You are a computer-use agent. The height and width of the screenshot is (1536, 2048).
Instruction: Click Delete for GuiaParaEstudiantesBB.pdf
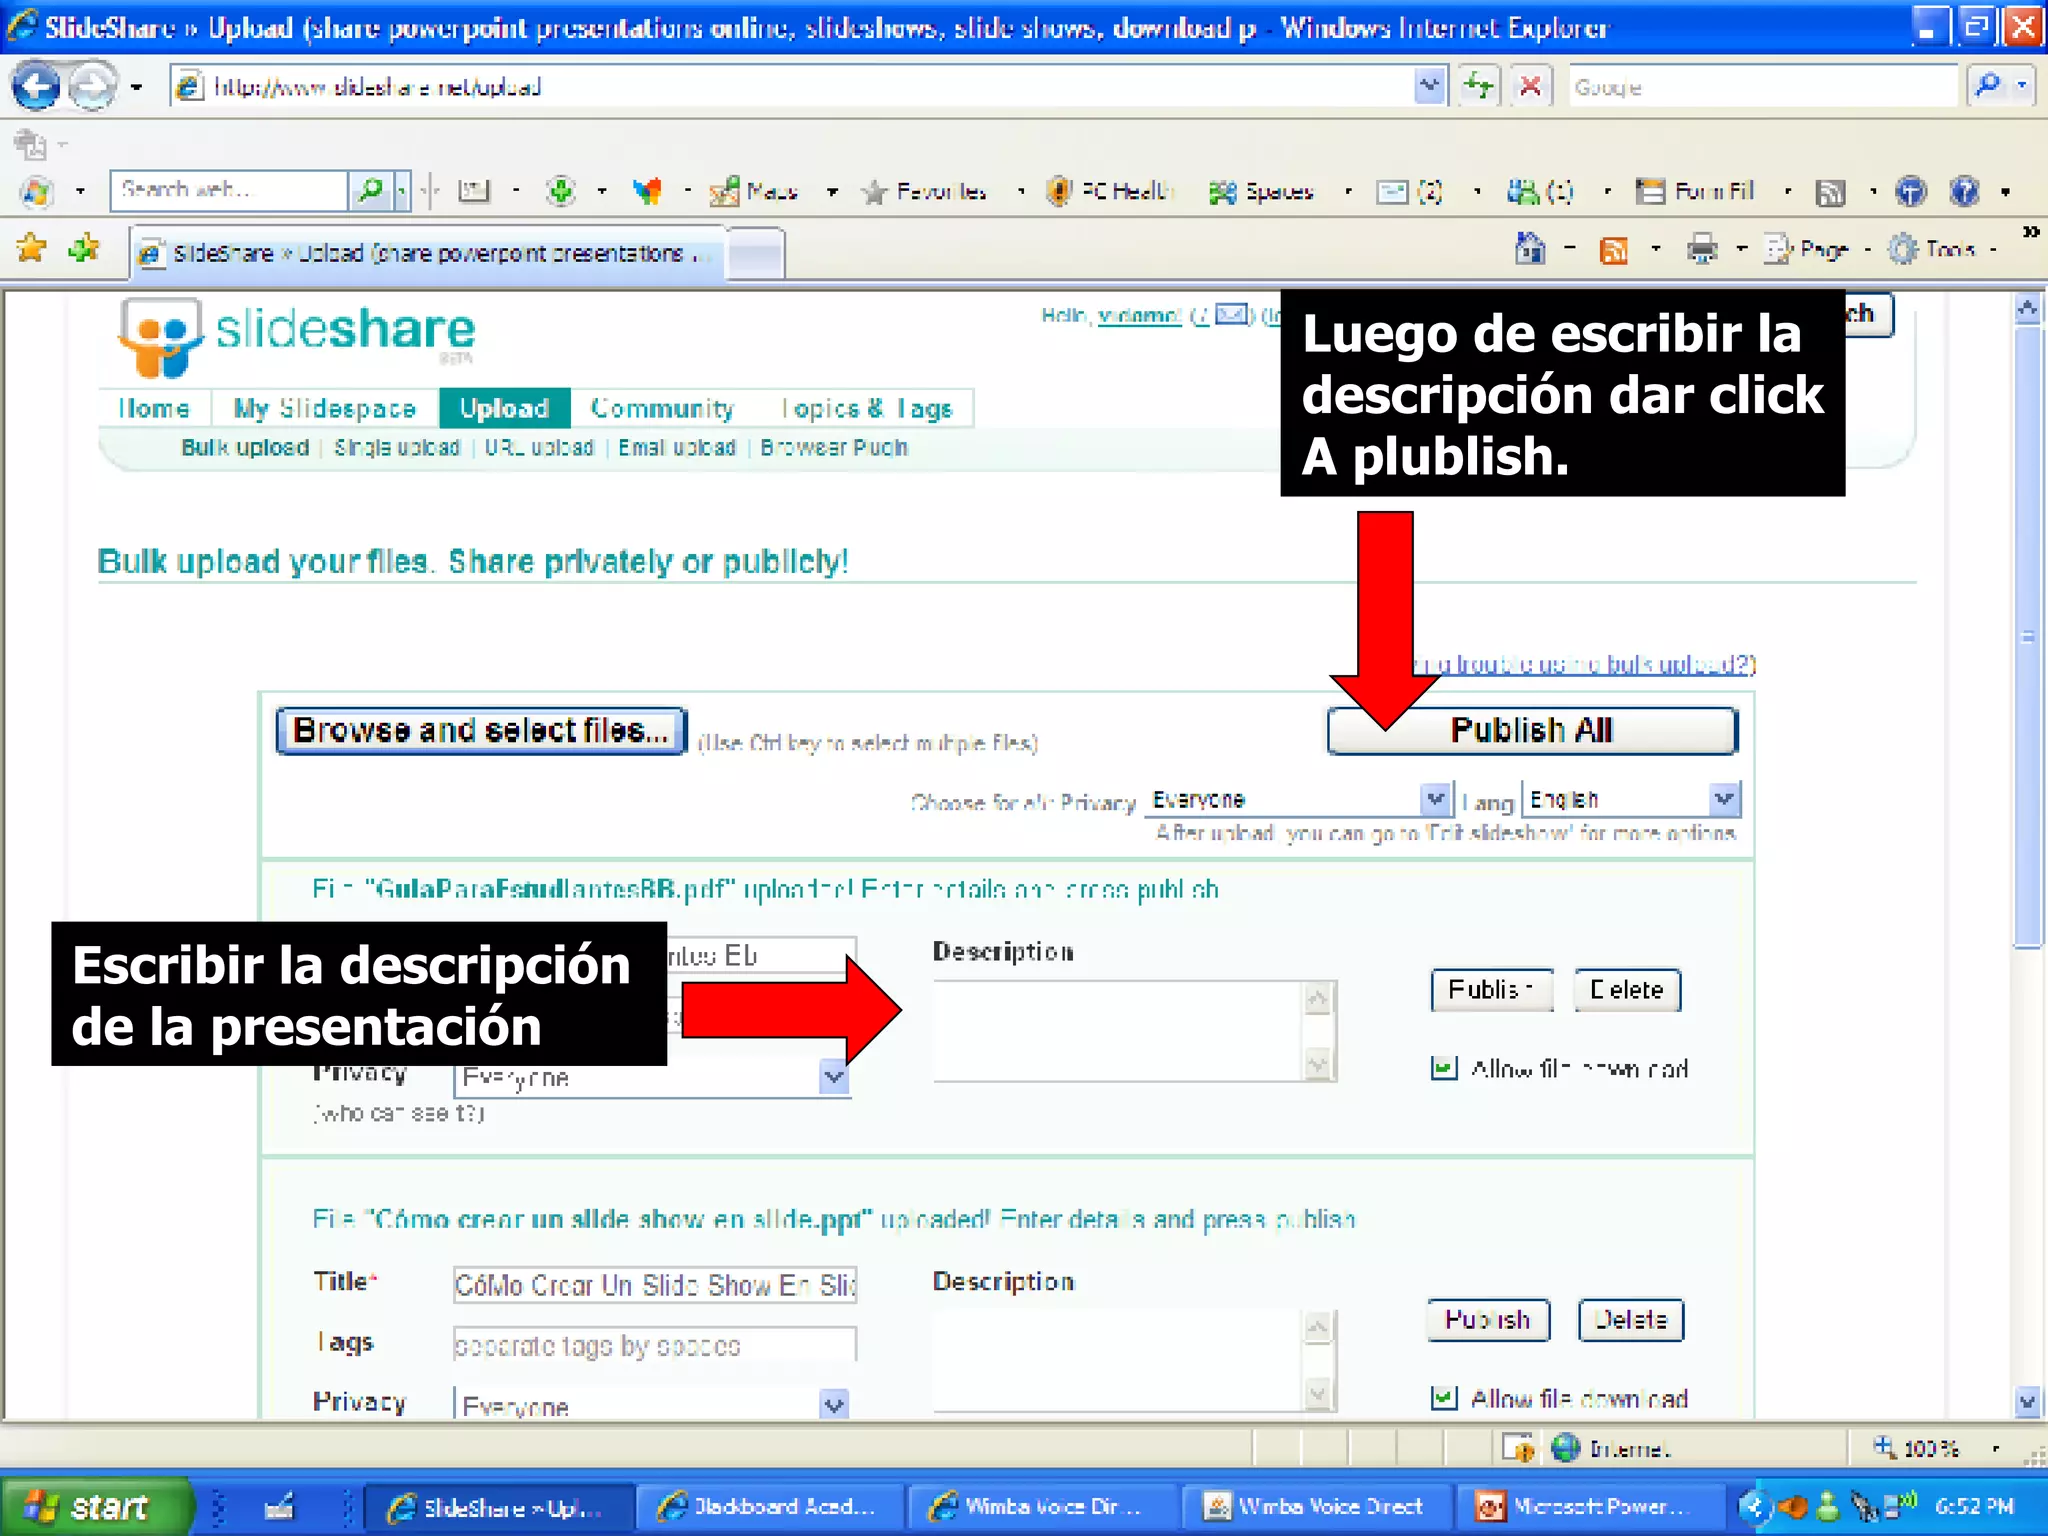point(1627,989)
